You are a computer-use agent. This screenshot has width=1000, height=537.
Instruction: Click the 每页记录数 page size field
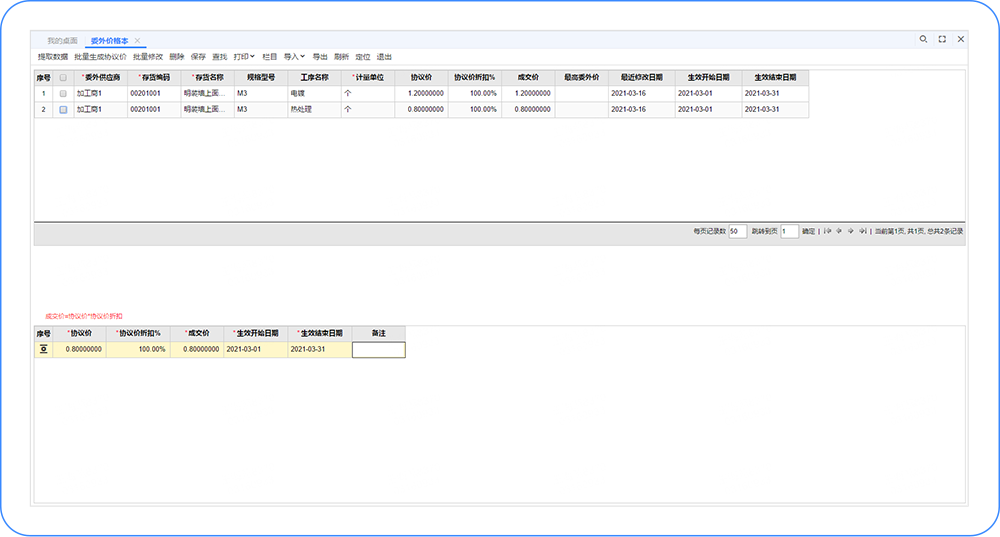(738, 231)
